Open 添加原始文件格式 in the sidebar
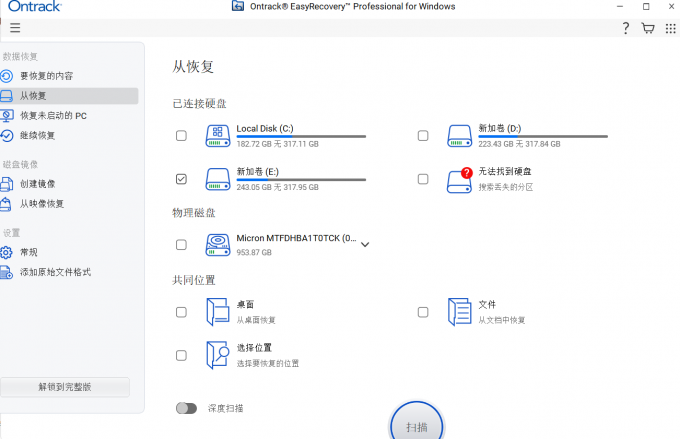The height and width of the screenshot is (439, 680). (69, 272)
